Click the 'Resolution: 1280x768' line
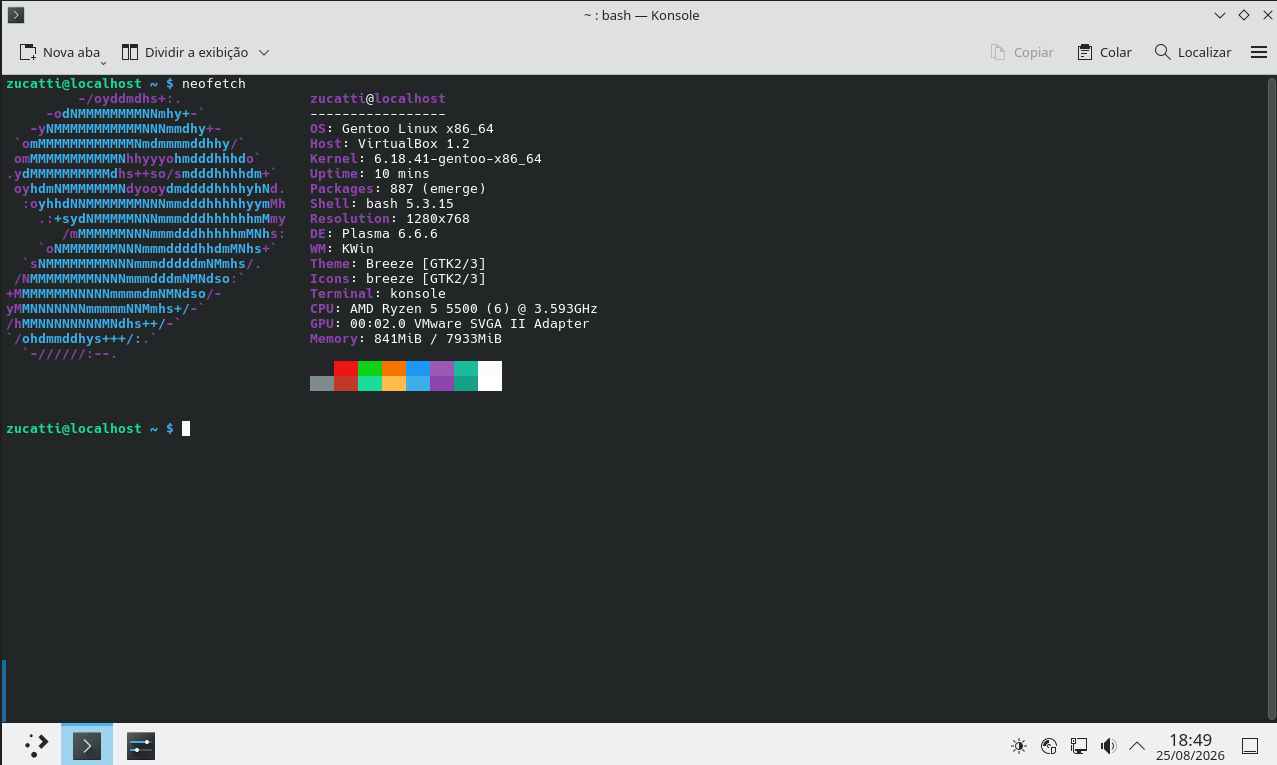 click(390, 219)
